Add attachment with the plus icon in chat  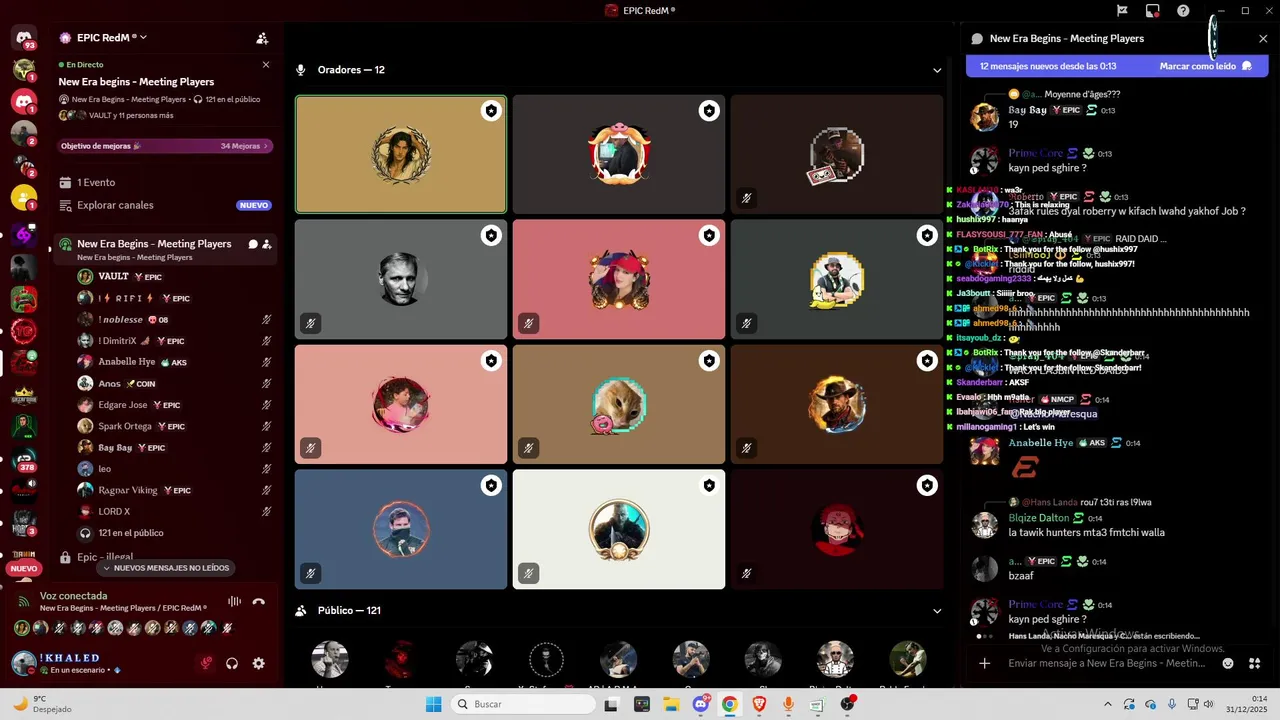(984, 663)
